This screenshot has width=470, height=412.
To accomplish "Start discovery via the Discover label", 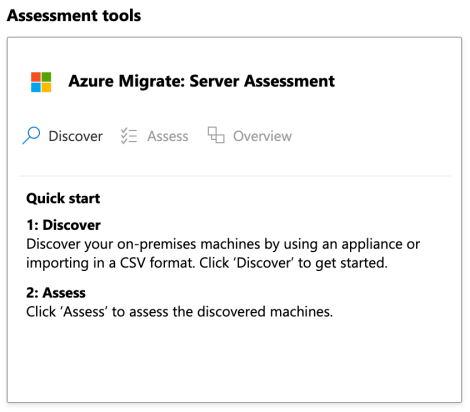I will [75, 136].
